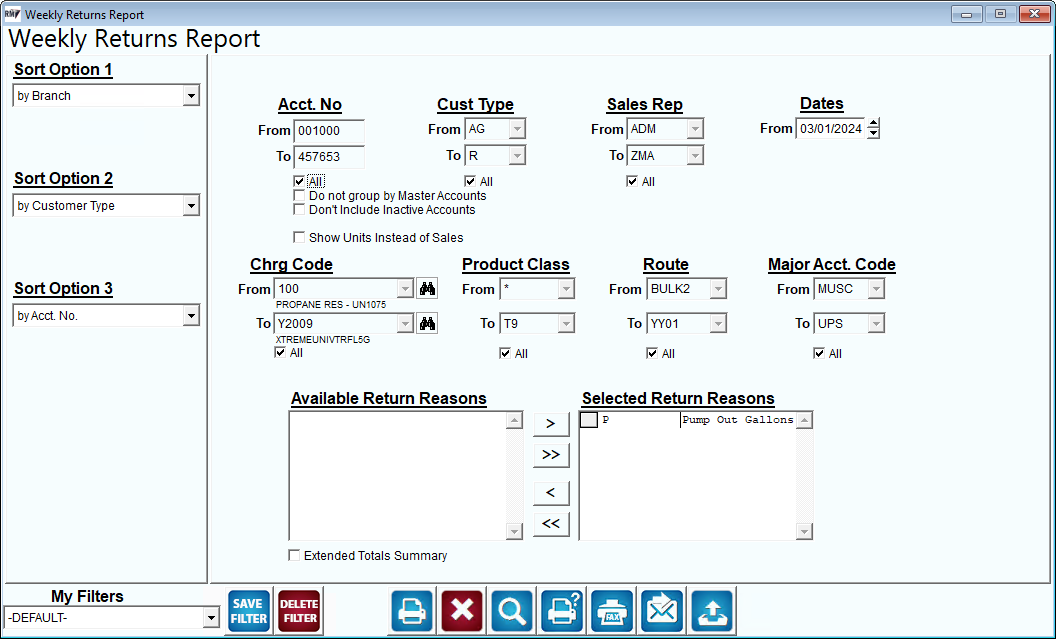
Task: Click the Acct. No From input field
Action: point(329,131)
